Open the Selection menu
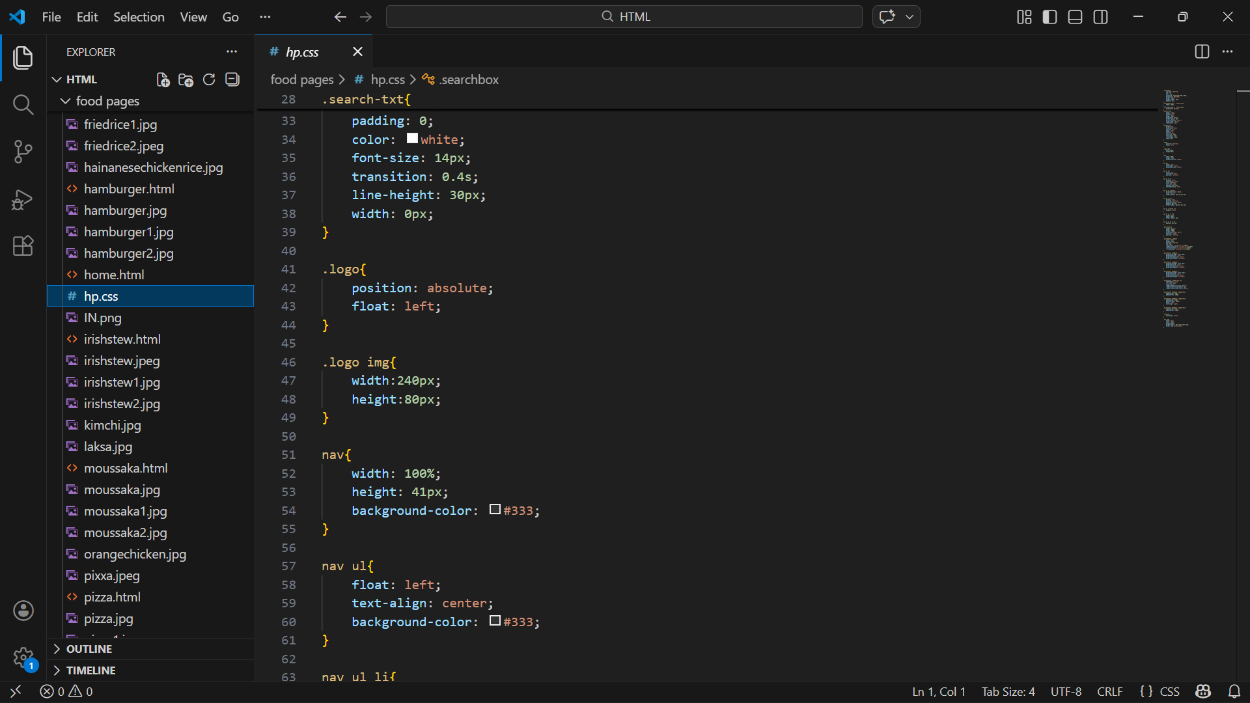Image resolution: width=1250 pixels, height=703 pixels. (x=138, y=17)
